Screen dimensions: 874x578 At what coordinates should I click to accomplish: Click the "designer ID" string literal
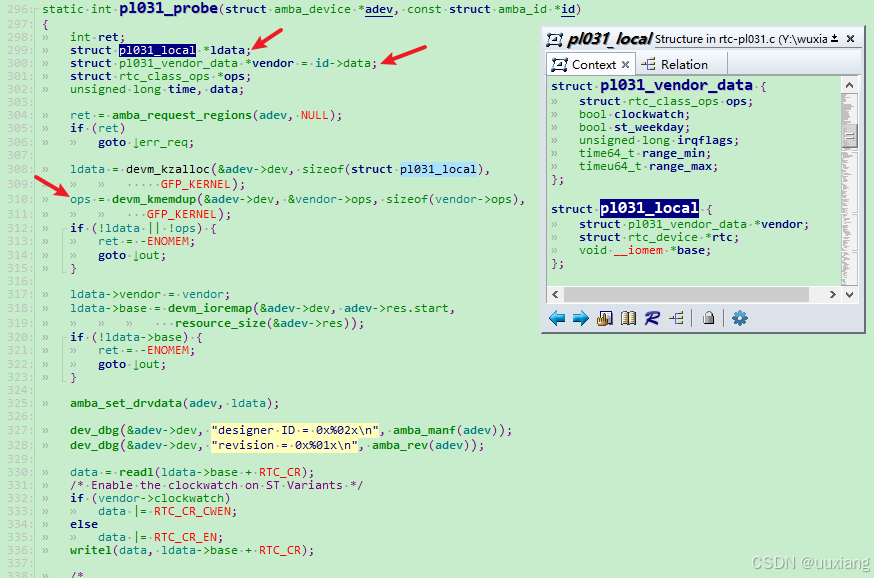(295, 430)
